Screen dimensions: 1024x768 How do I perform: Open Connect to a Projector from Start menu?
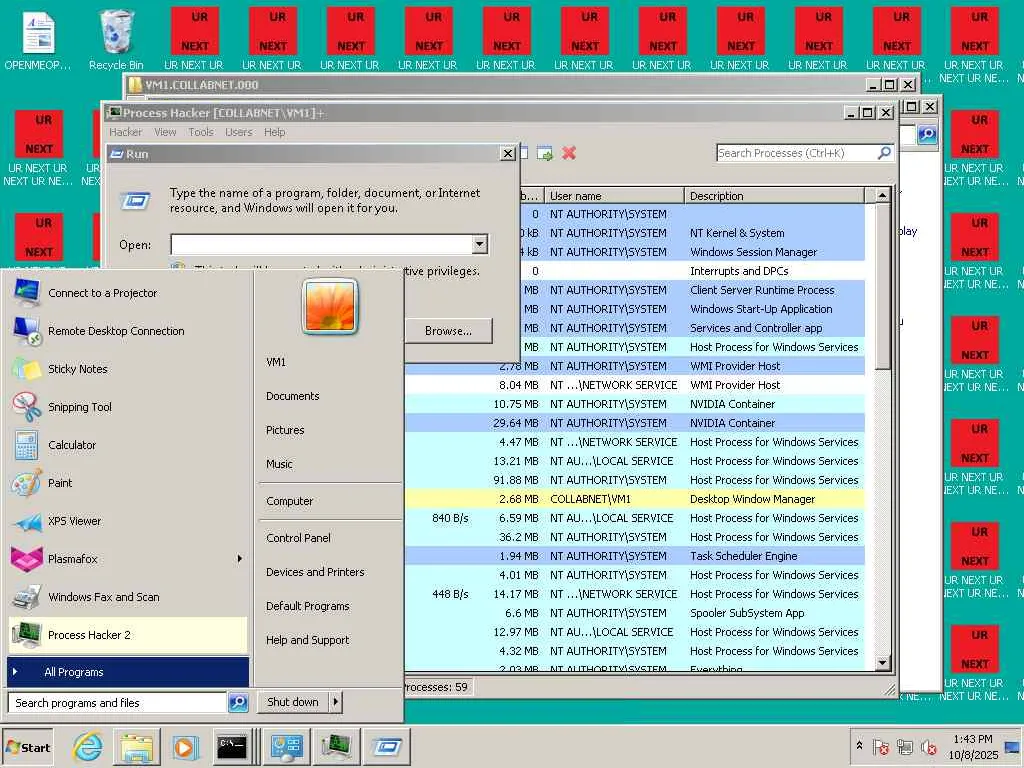click(128, 293)
